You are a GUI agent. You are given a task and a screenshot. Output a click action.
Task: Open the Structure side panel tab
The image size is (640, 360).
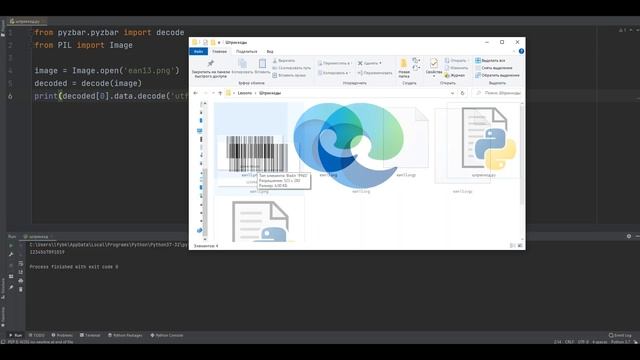(3, 288)
